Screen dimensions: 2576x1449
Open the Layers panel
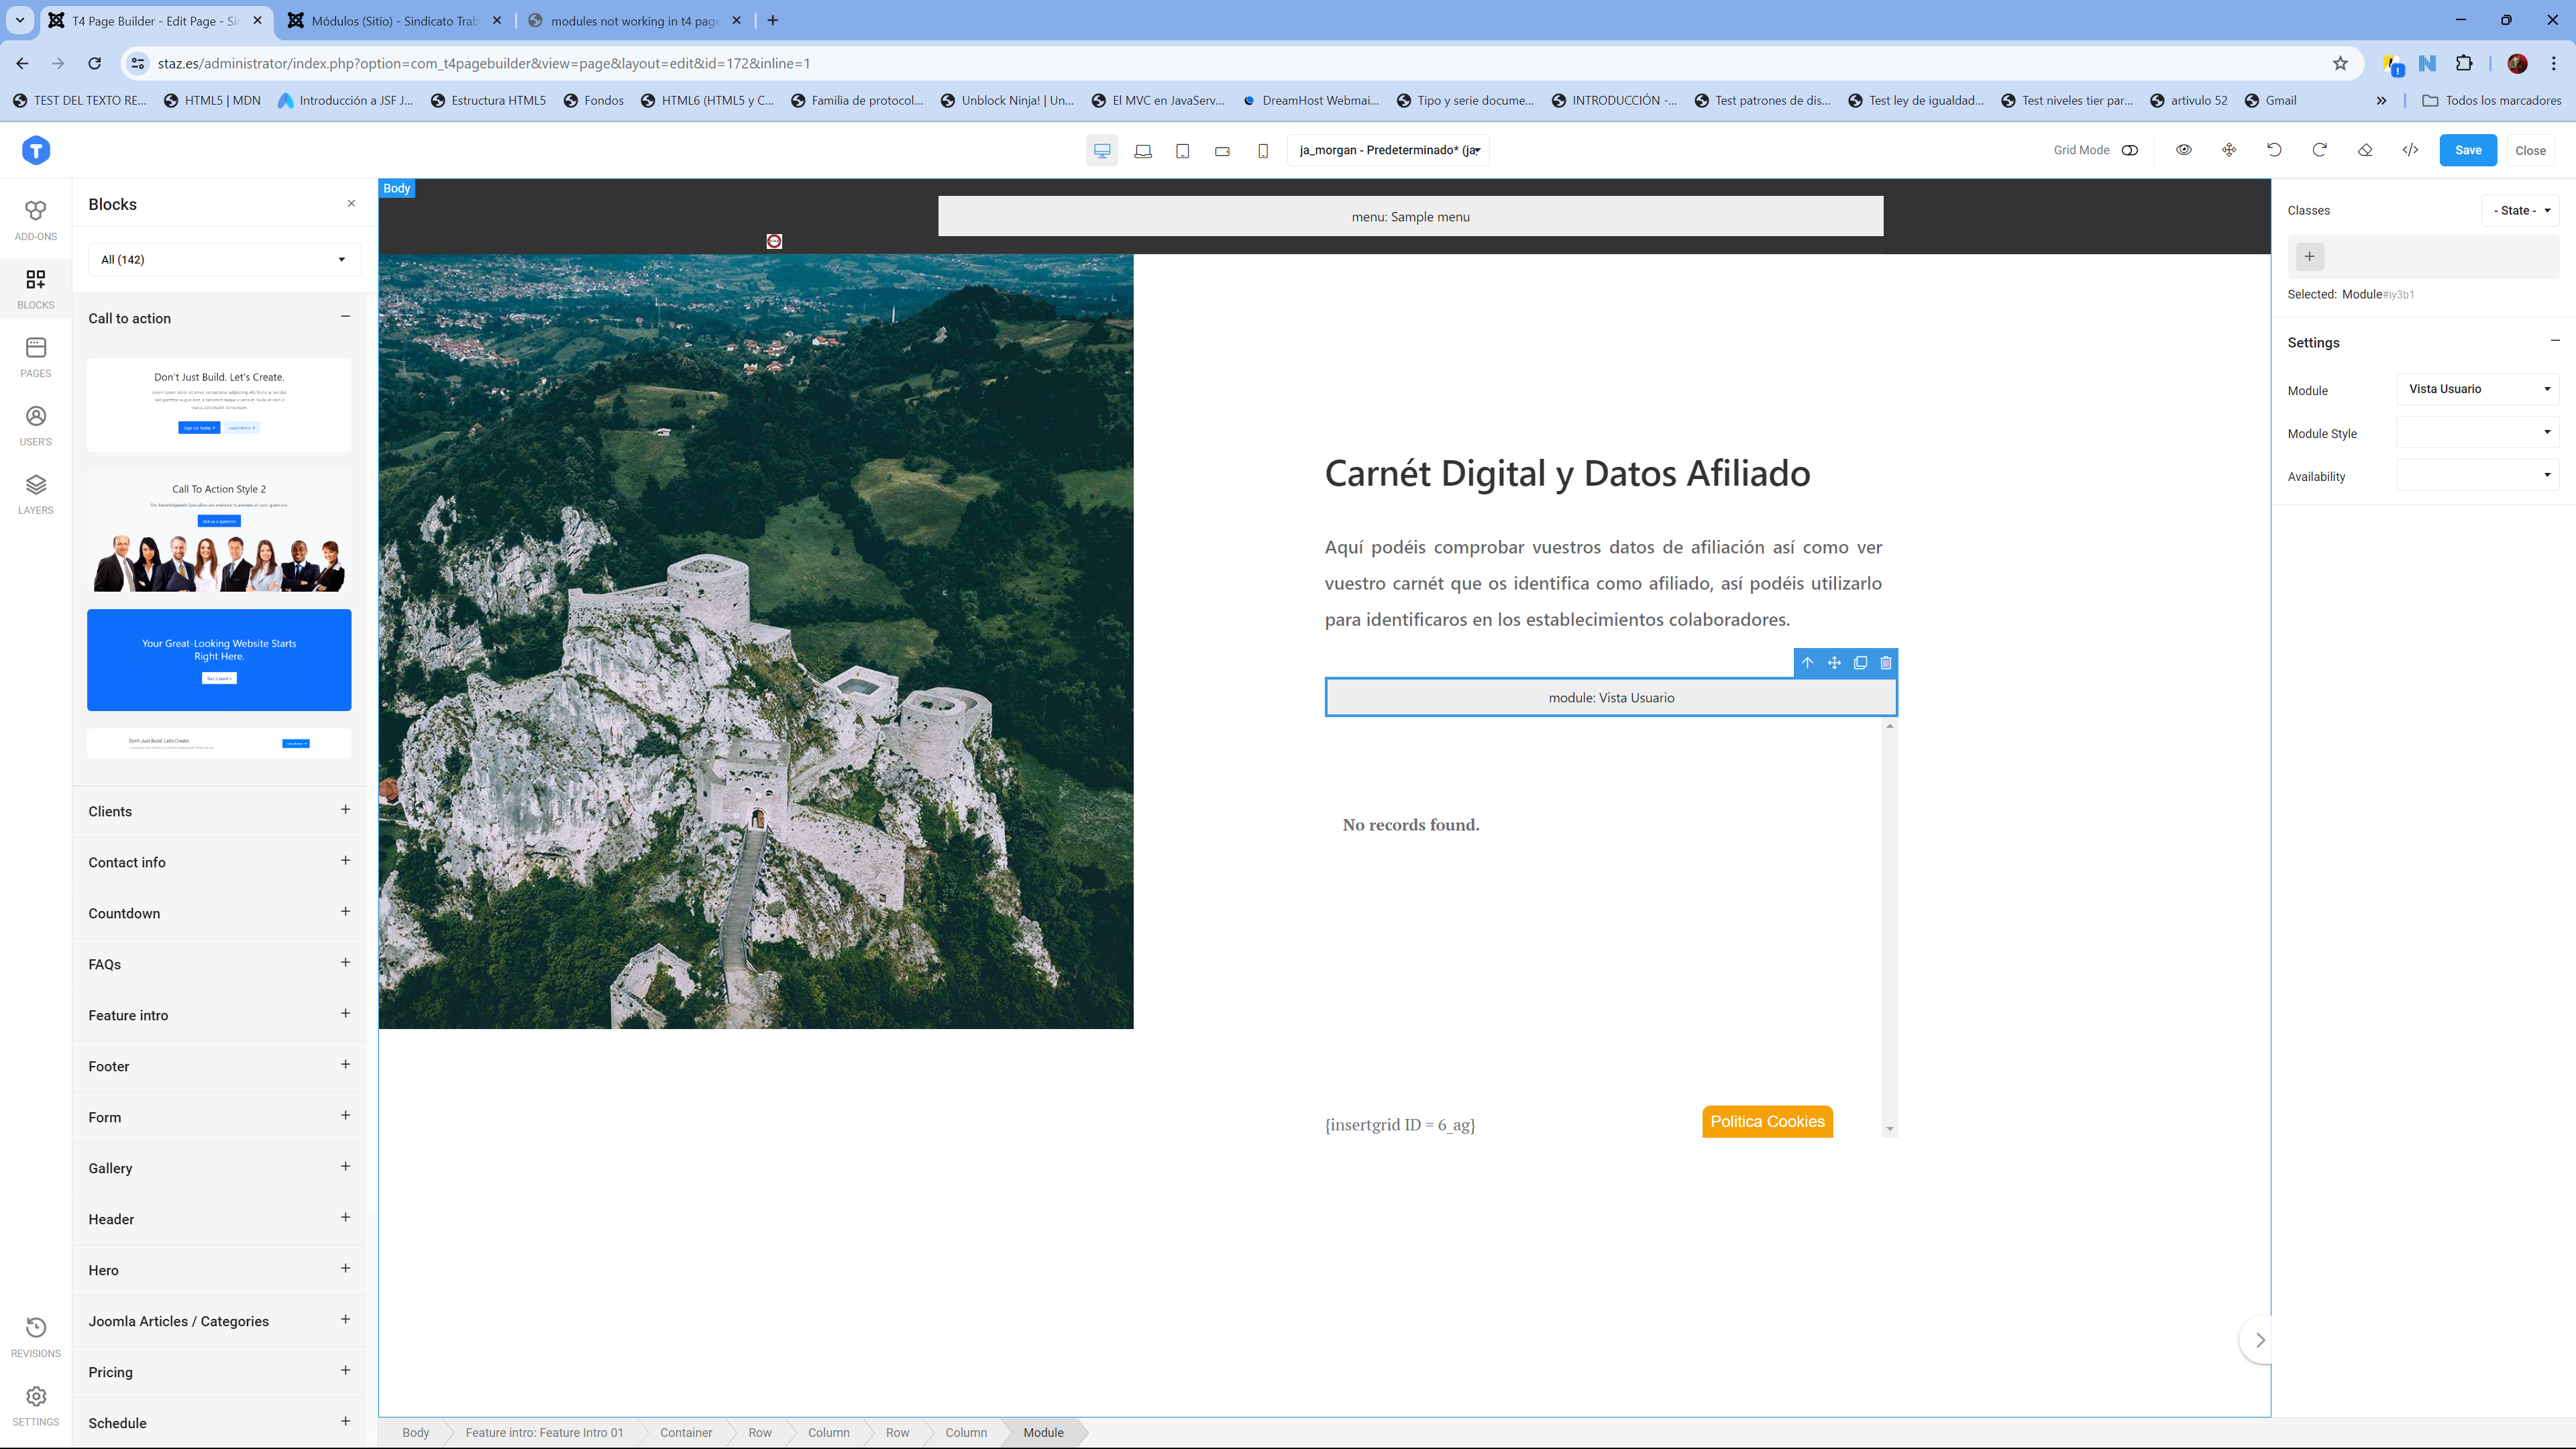point(35,494)
